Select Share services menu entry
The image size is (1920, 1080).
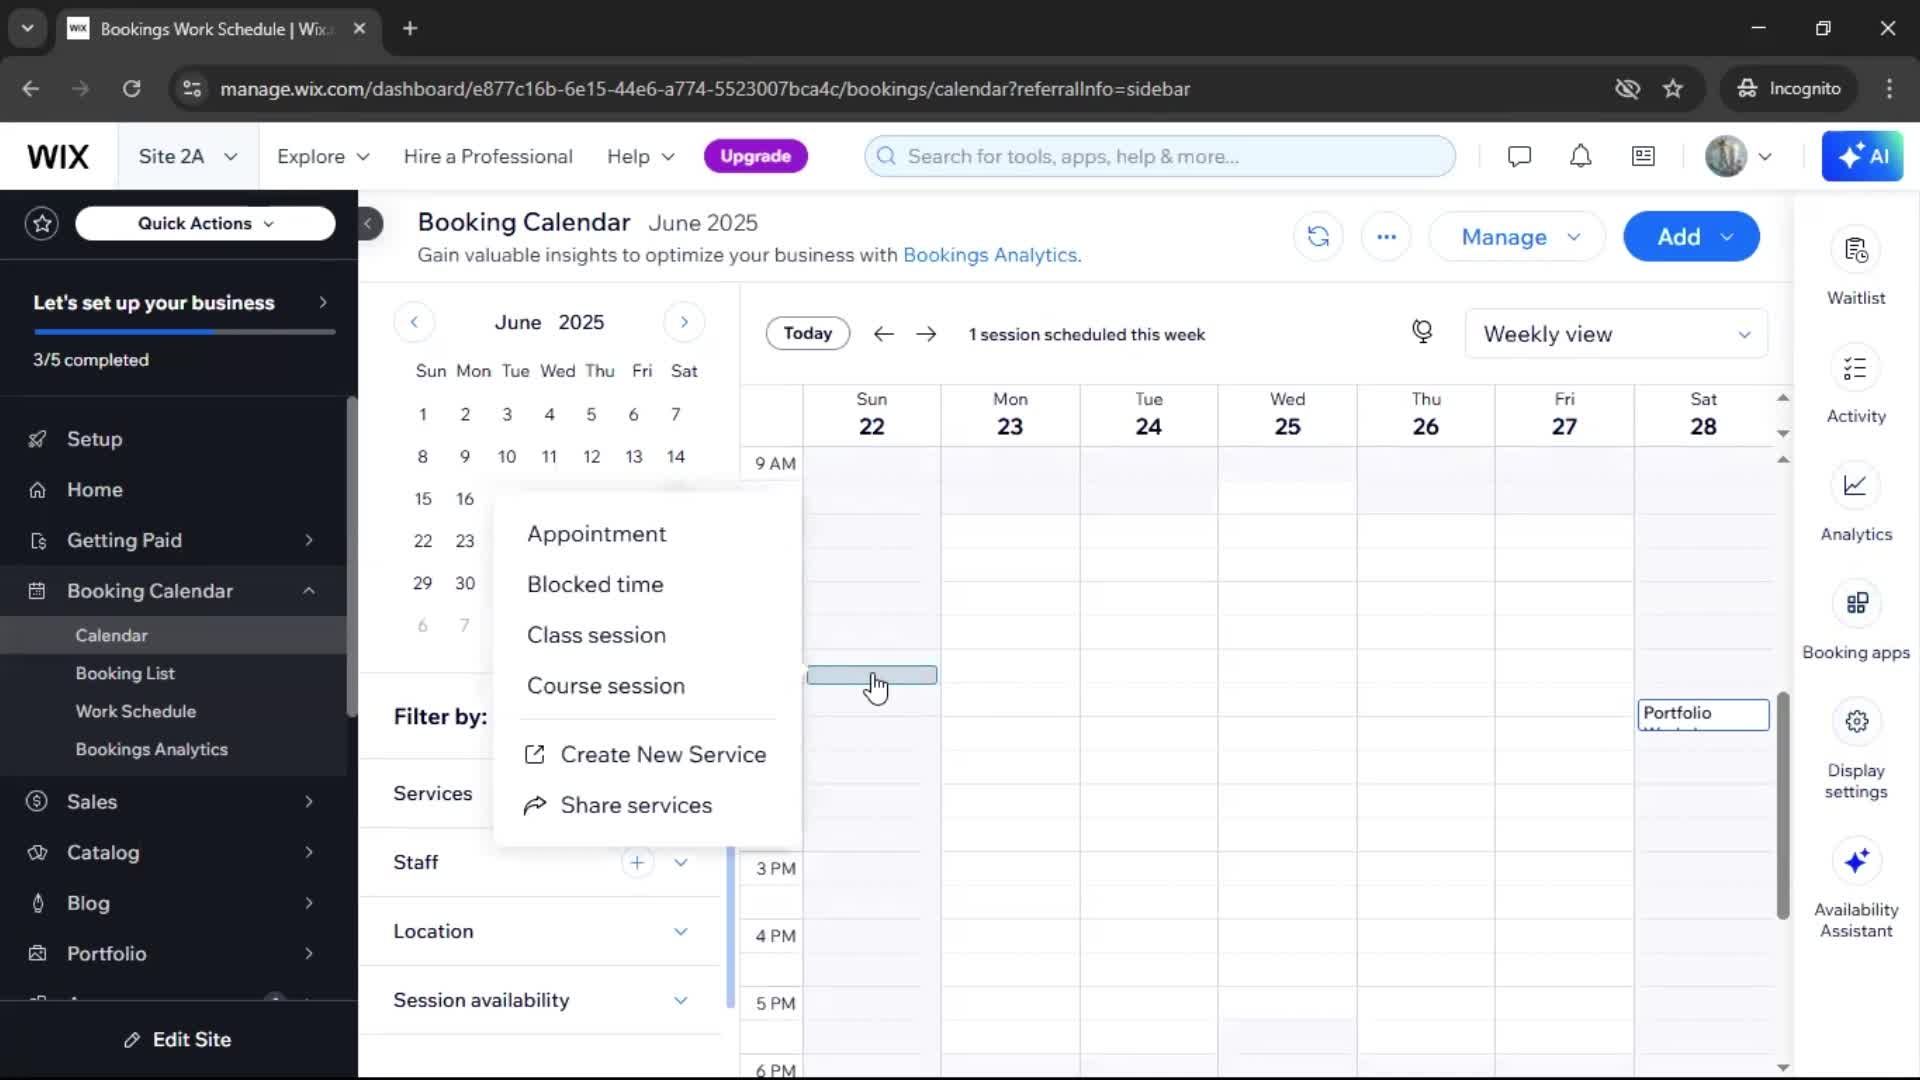618,805
